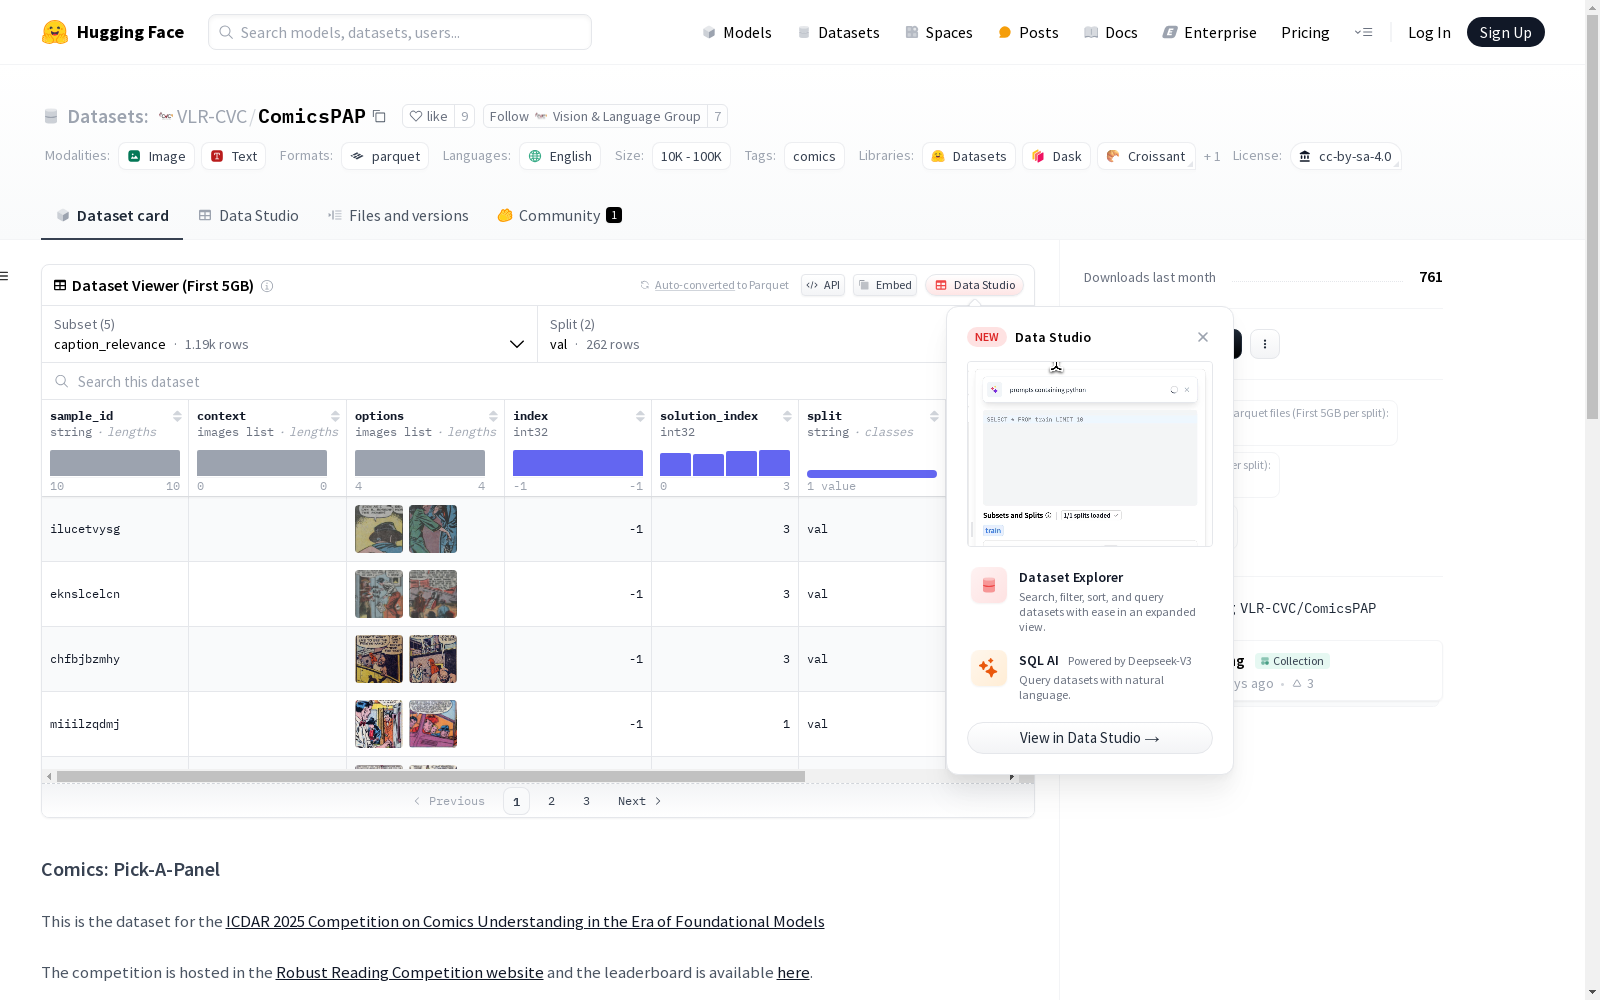Open the three-dot more options button

click(x=1265, y=344)
